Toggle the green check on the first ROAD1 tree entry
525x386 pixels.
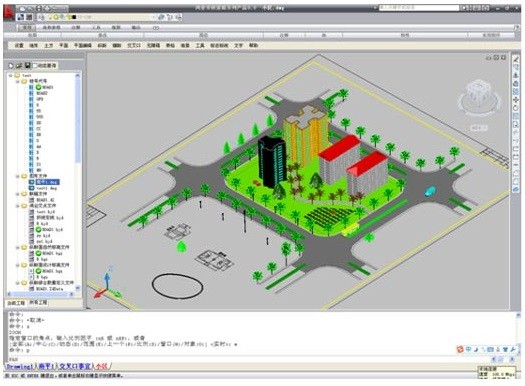coord(39,87)
